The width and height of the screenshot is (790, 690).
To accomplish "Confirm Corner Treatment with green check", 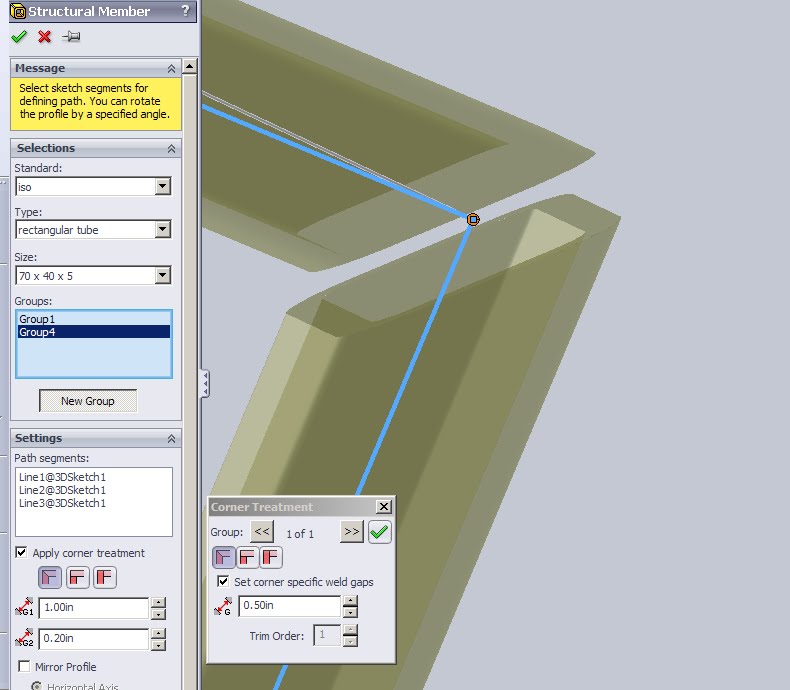I will [379, 532].
